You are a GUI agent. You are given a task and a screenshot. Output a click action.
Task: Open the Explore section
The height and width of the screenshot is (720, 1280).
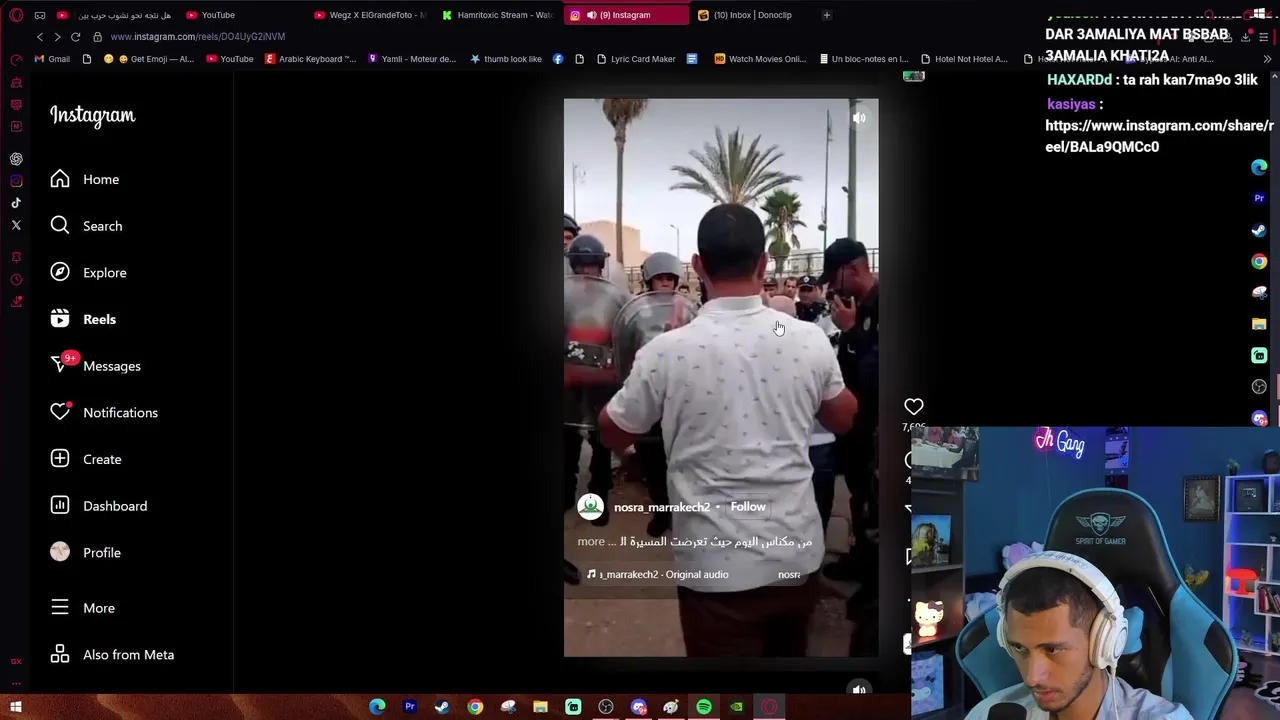[x=88, y=273]
